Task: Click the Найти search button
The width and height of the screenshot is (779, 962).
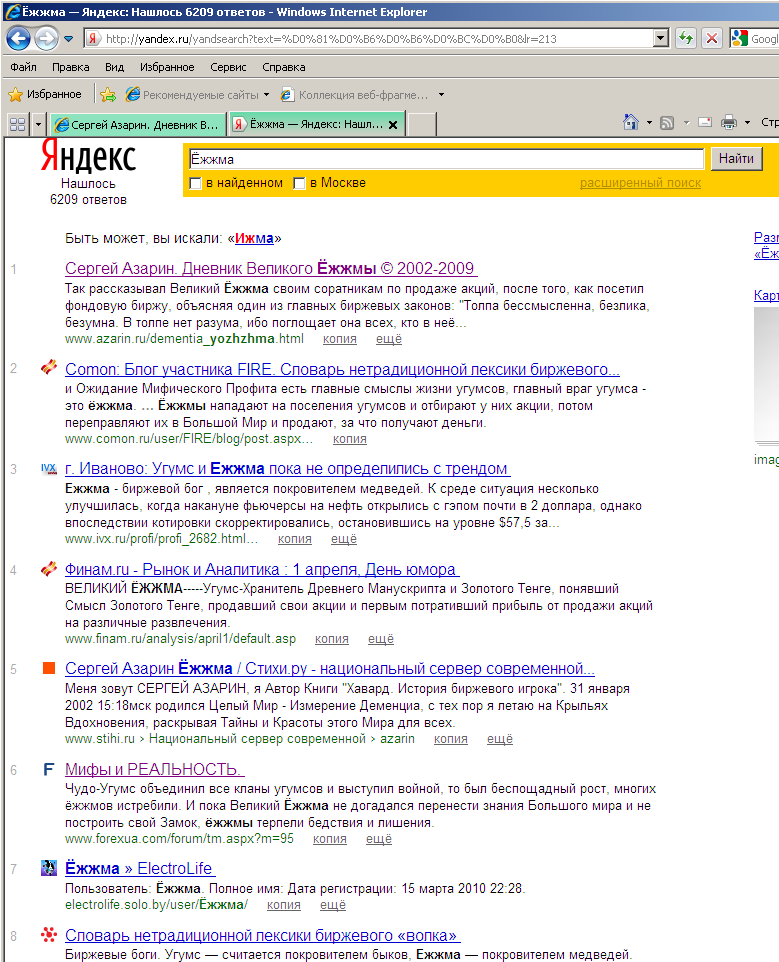Action: click(x=736, y=158)
